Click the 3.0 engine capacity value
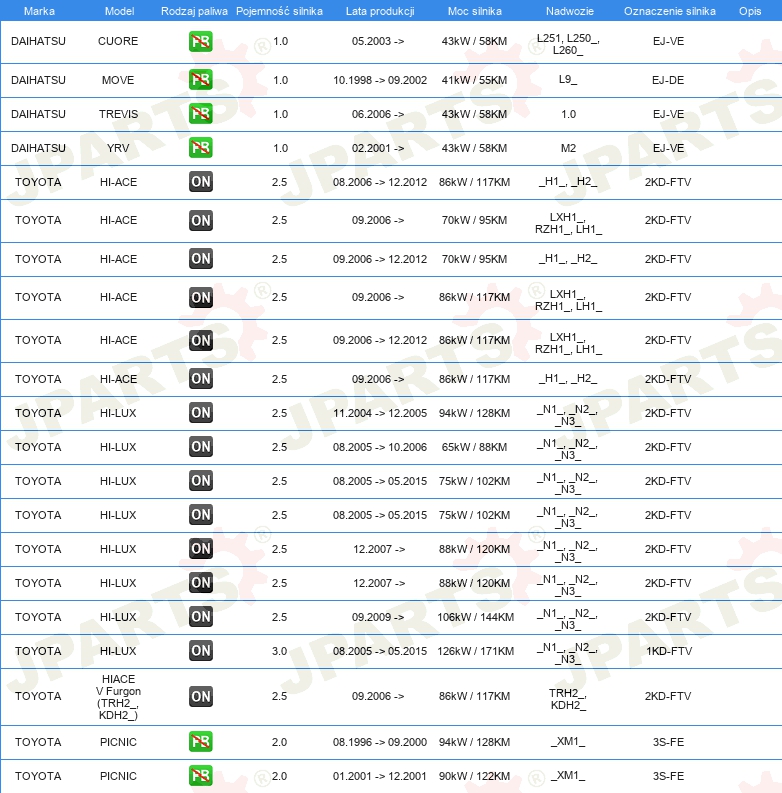 click(279, 650)
